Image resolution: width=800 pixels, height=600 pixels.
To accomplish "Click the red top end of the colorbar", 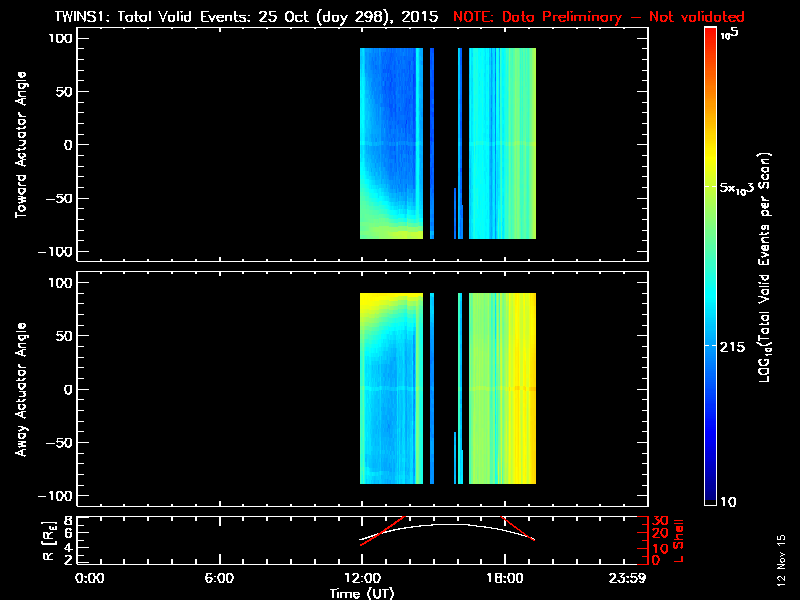I will click(711, 34).
